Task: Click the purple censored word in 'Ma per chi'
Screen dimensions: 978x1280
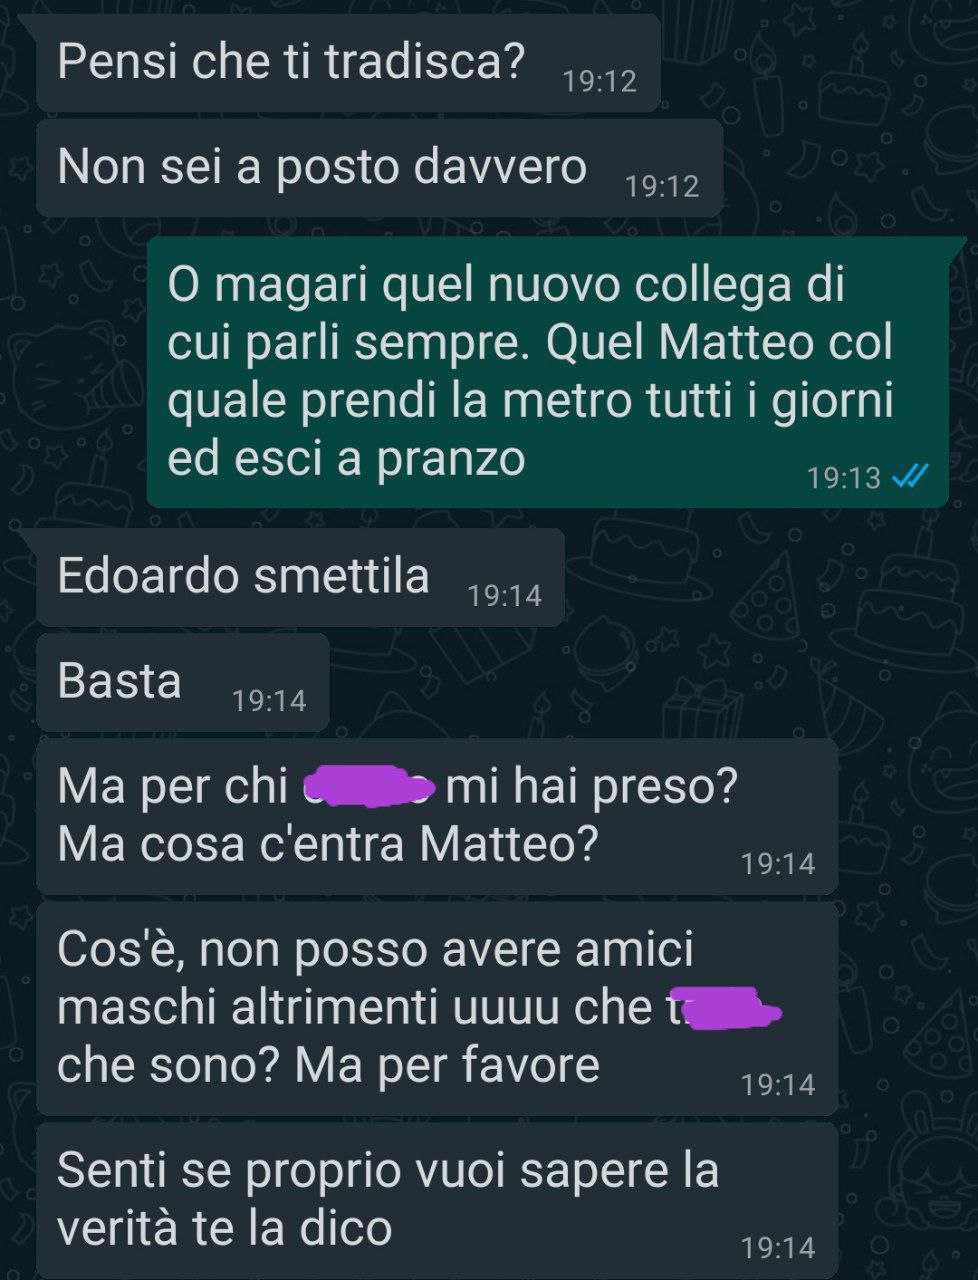Action: [369, 786]
